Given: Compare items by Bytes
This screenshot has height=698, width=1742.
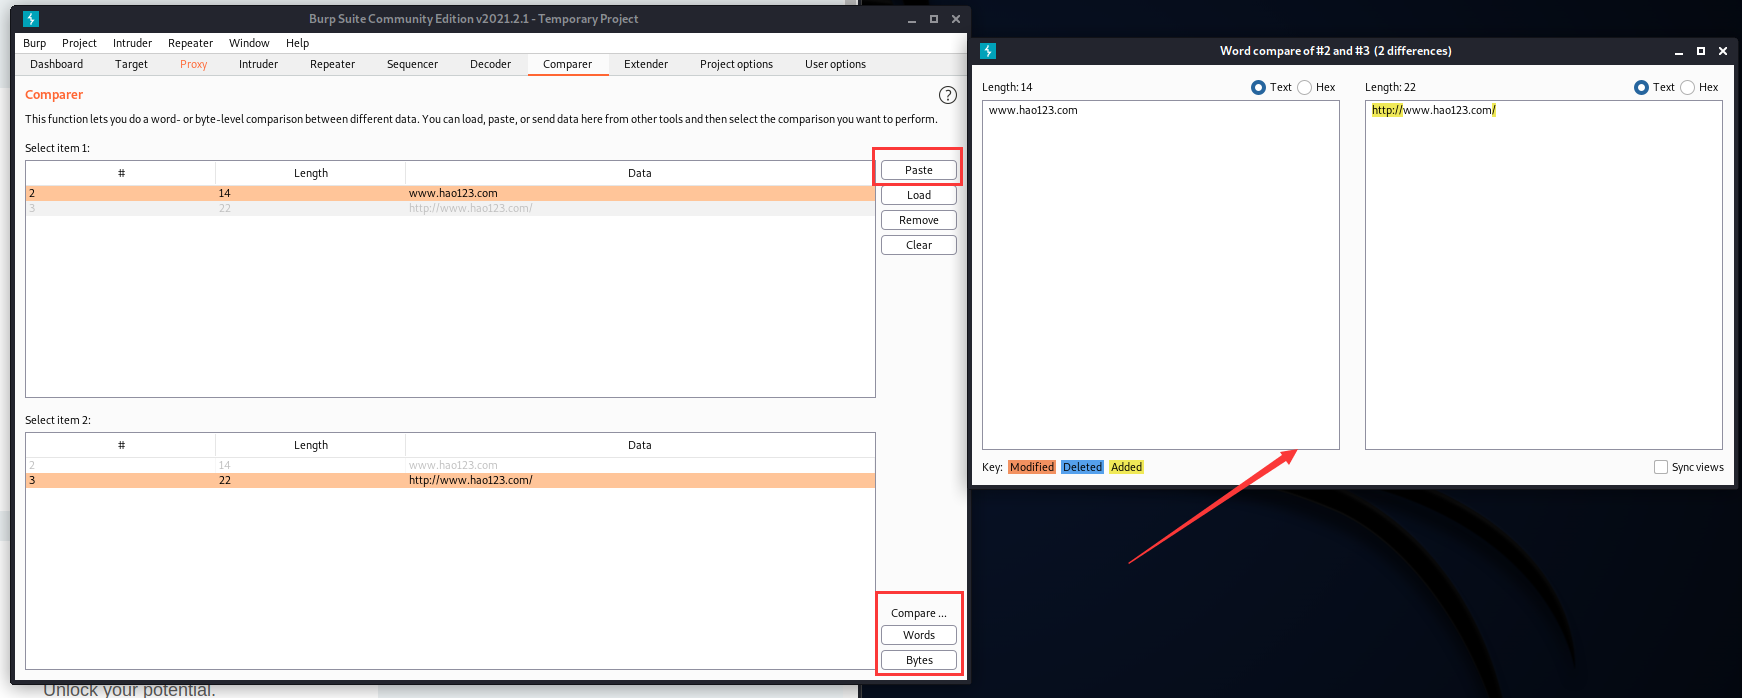Looking at the screenshot, I should (919, 660).
